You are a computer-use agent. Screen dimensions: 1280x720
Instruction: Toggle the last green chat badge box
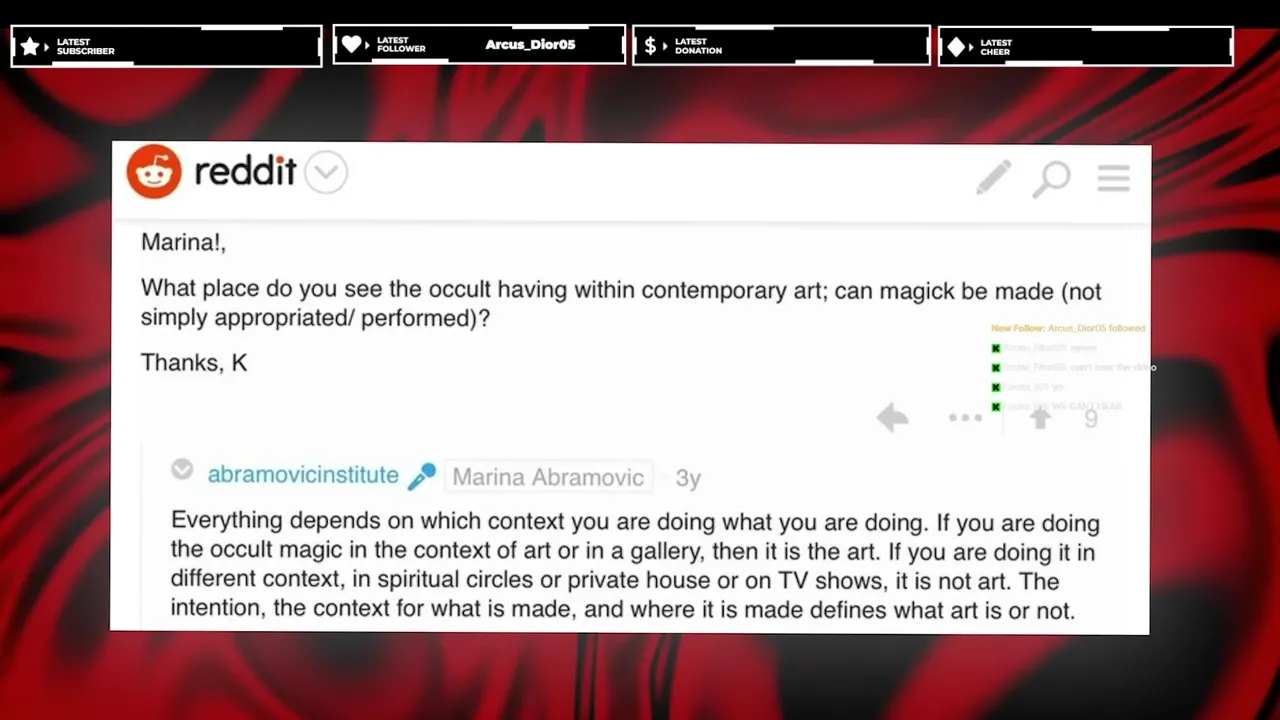tap(996, 406)
